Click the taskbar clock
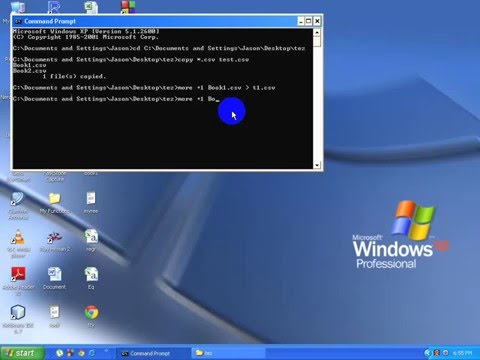This screenshot has width=480, height=360. click(x=463, y=353)
